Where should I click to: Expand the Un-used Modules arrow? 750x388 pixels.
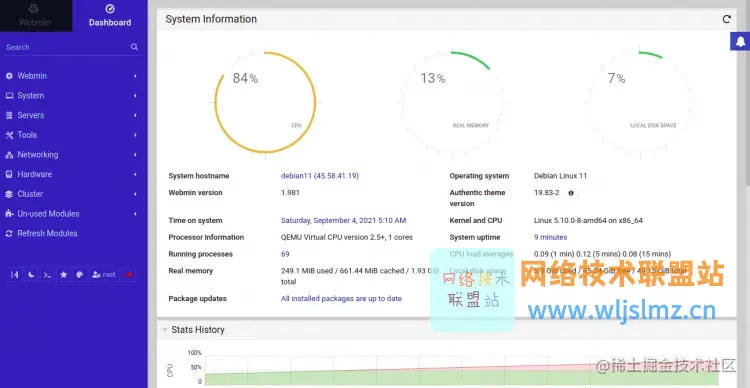(x=135, y=213)
